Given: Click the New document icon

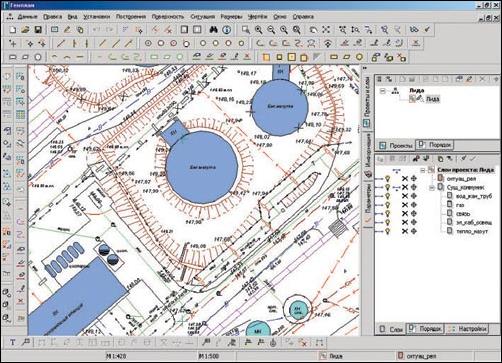Looking at the screenshot, I should [12, 30].
